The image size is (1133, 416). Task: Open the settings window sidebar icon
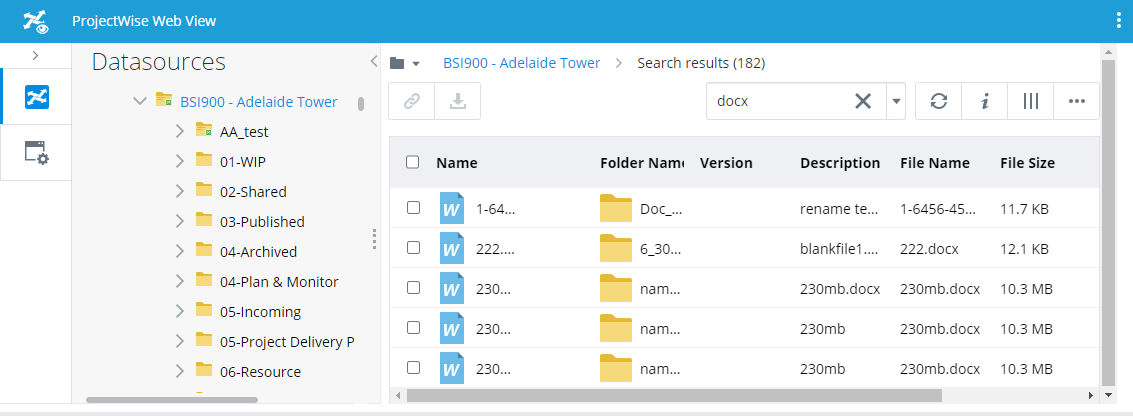[x=36, y=153]
